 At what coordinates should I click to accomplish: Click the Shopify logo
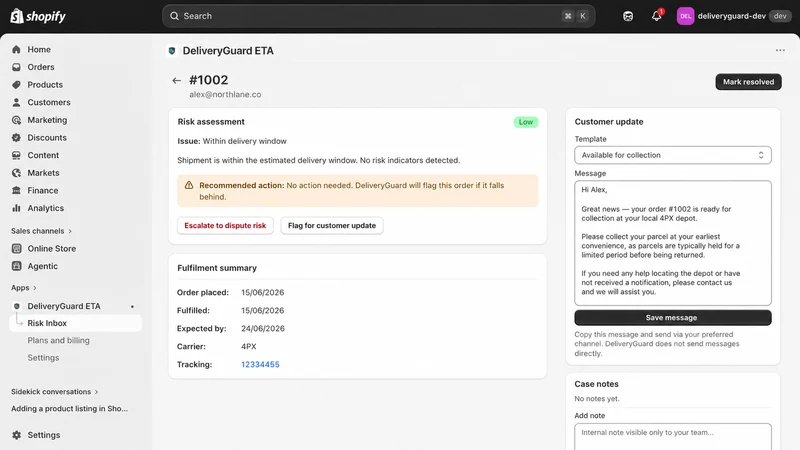[x=38, y=16]
